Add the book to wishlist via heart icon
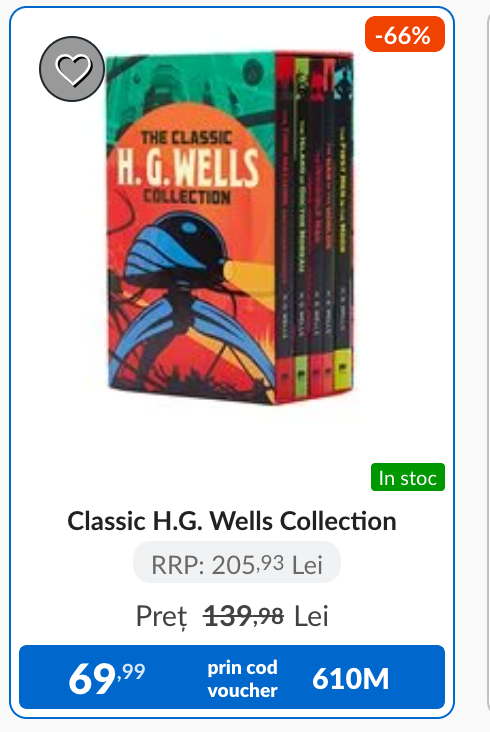Screen dimensions: 490x732 click(72, 69)
